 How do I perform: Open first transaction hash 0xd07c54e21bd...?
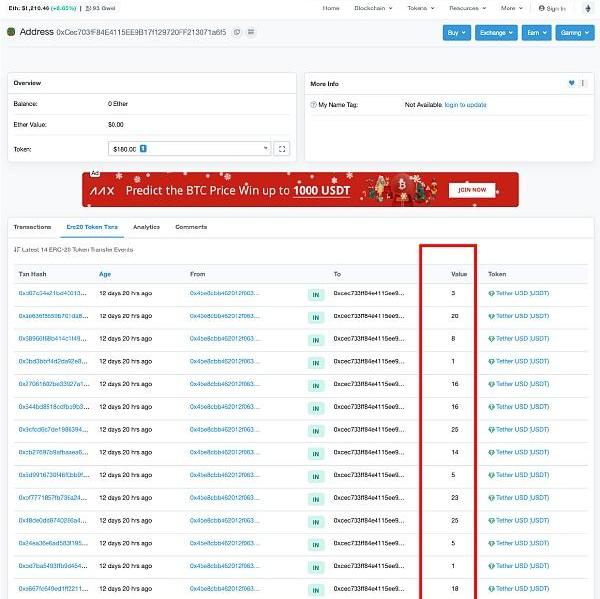click(x=52, y=293)
